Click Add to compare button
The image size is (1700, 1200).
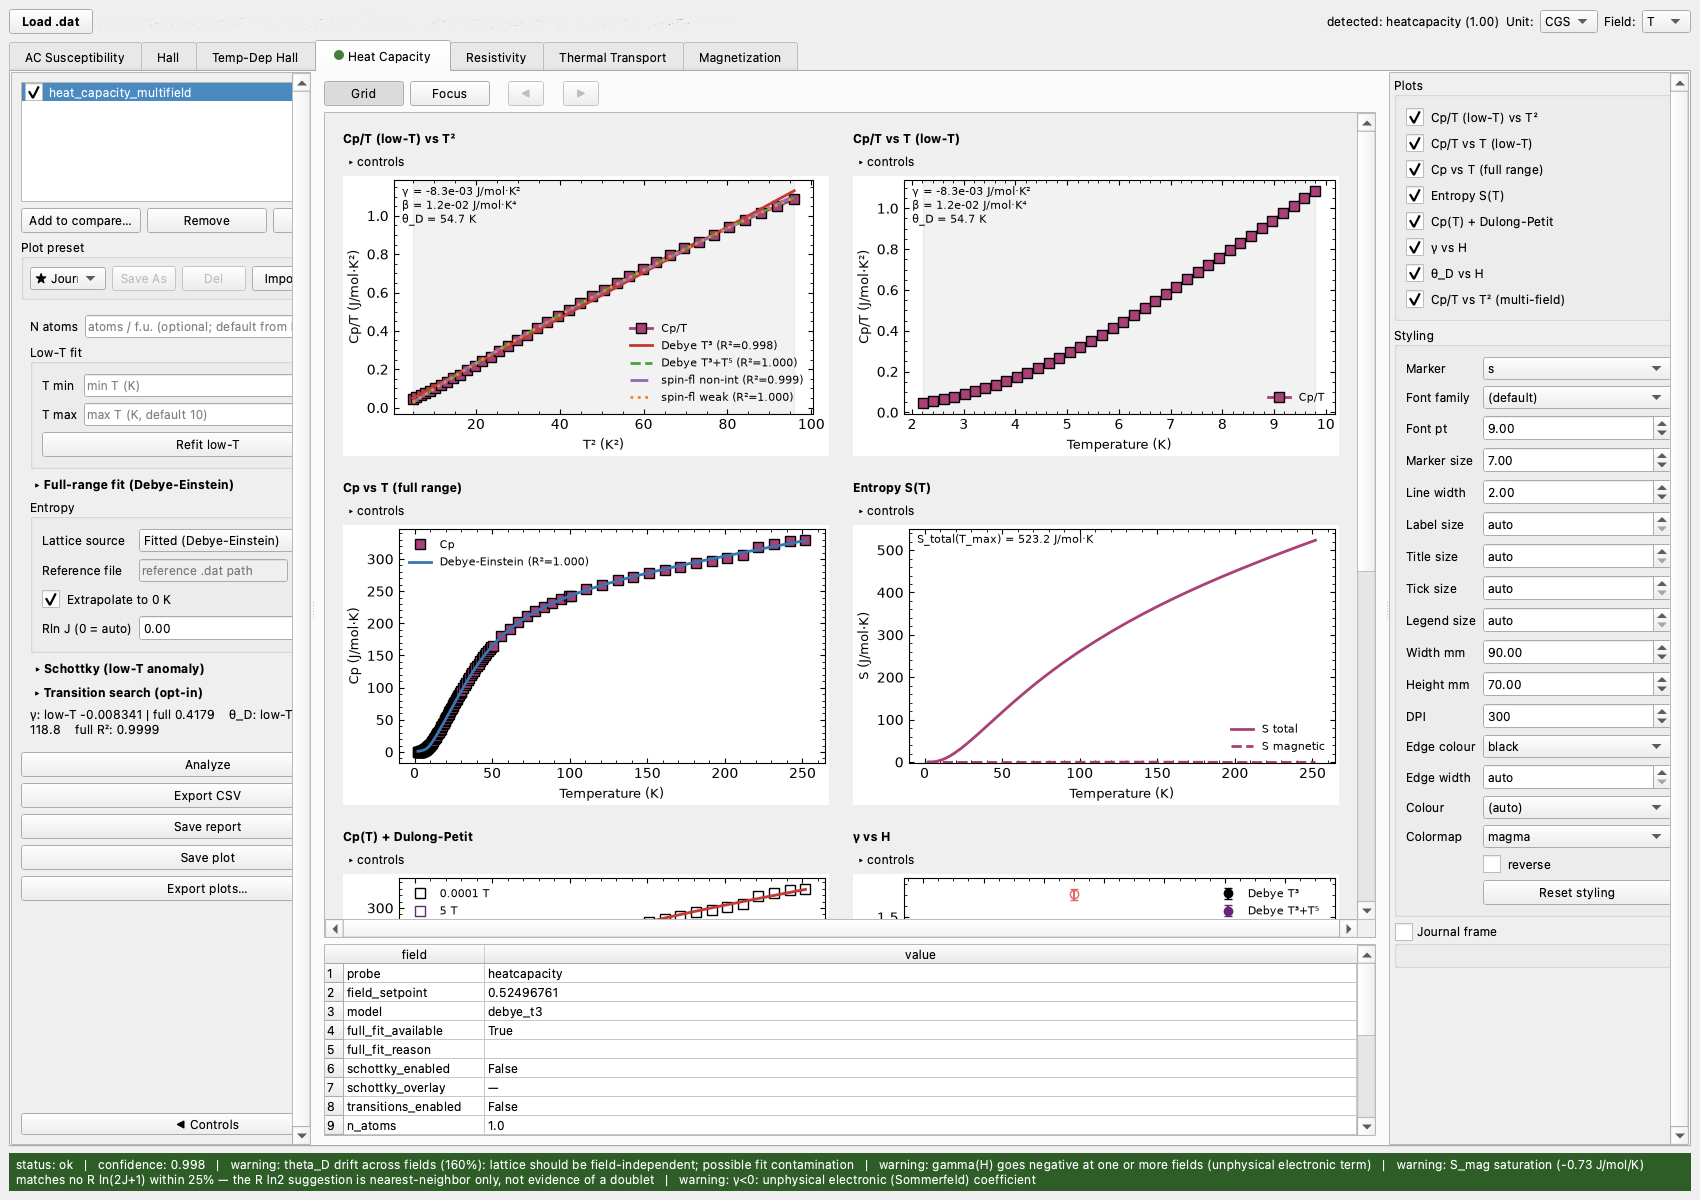pyautogui.click(x=81, y=221)
